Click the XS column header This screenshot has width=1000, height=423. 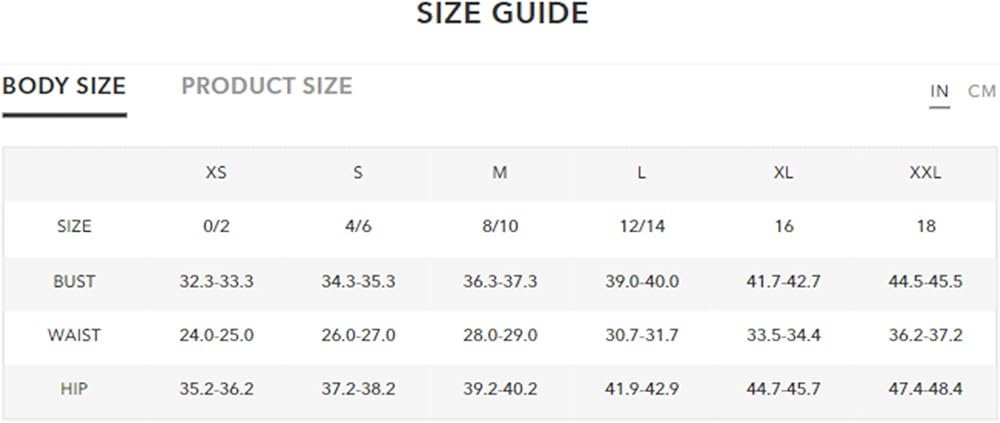[216, 173]
